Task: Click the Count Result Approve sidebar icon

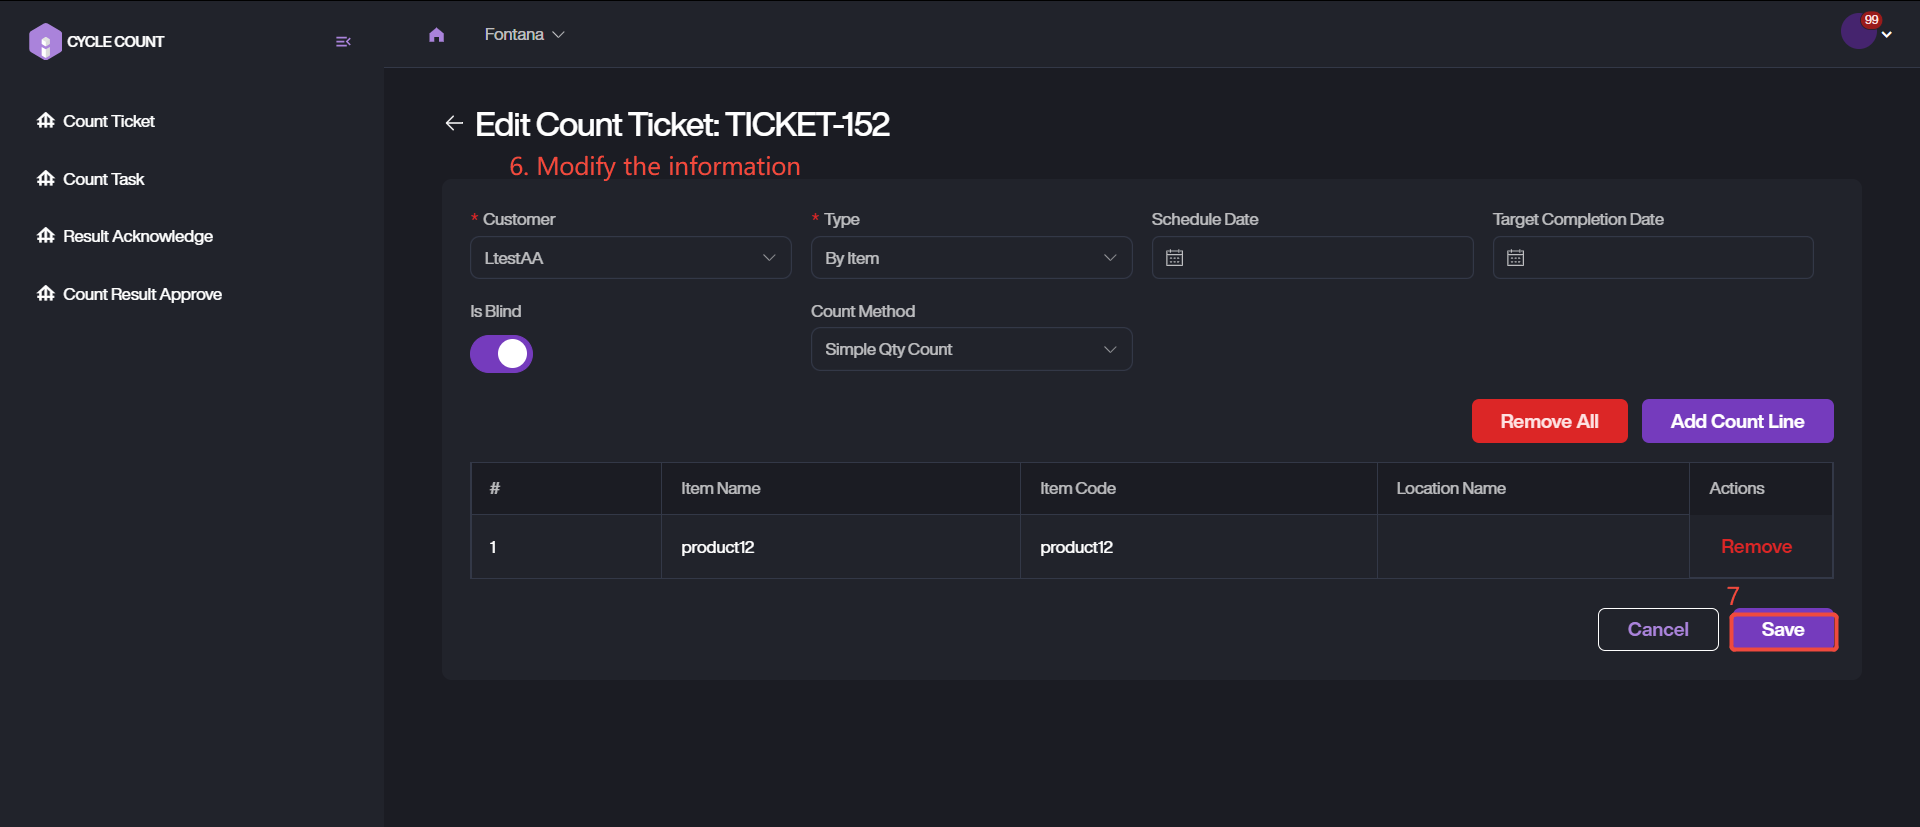Action: (46, 294)
